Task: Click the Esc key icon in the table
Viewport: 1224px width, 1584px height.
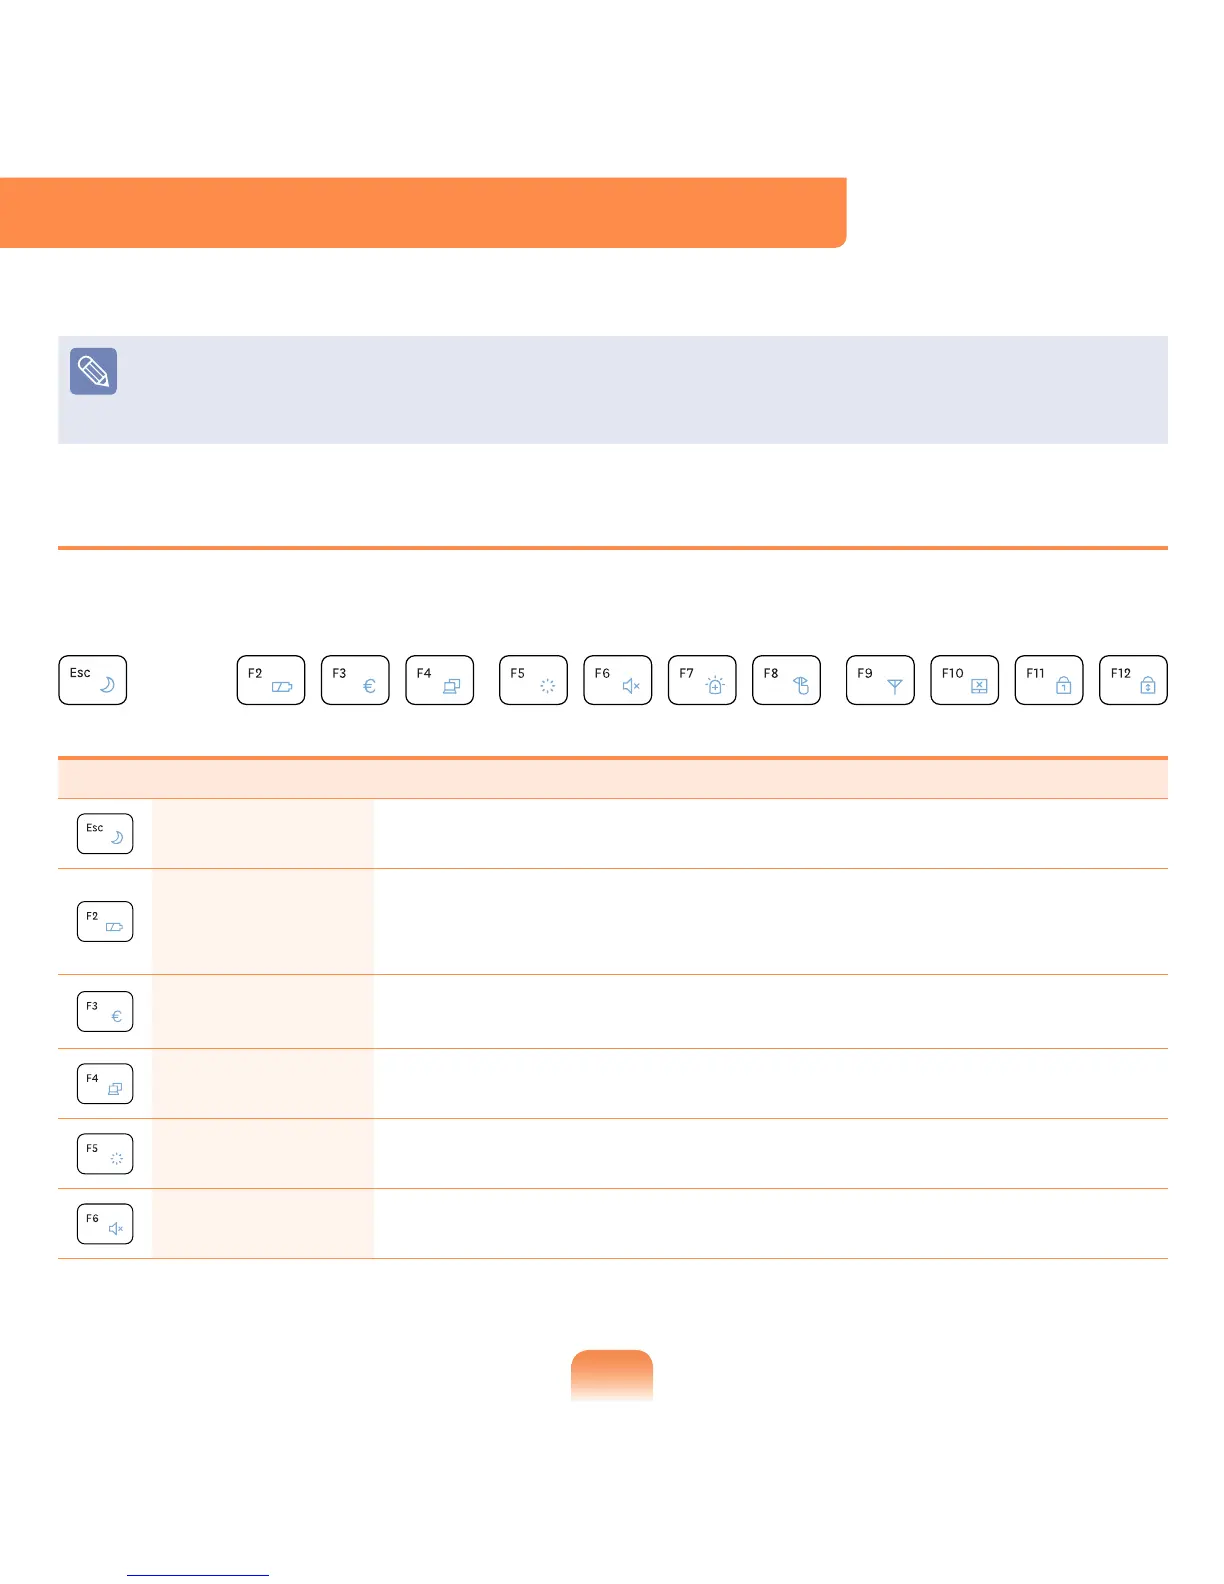Action: pos(105,834)
